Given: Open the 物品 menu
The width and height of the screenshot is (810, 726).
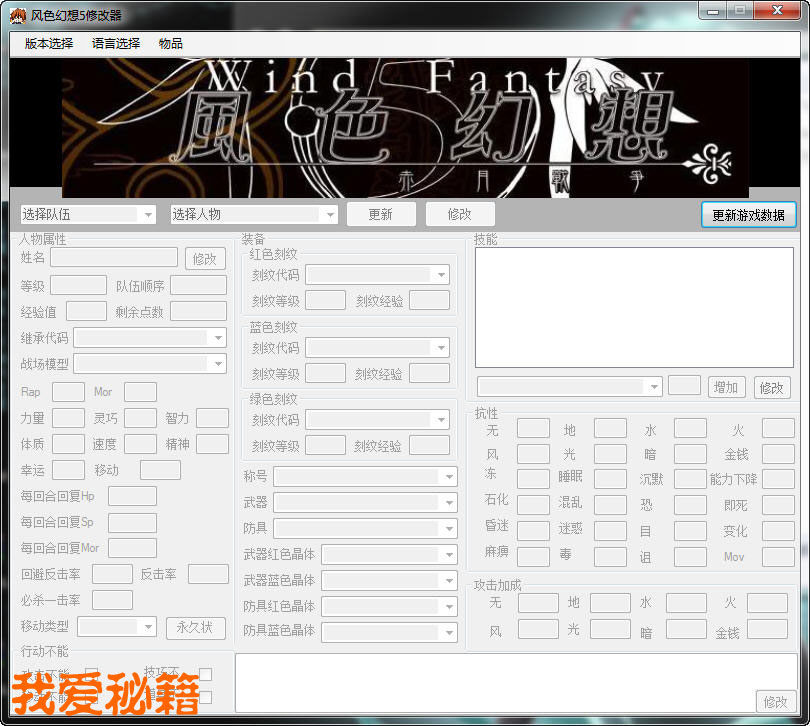Looking at the screenshot, I should coord(171,44).
